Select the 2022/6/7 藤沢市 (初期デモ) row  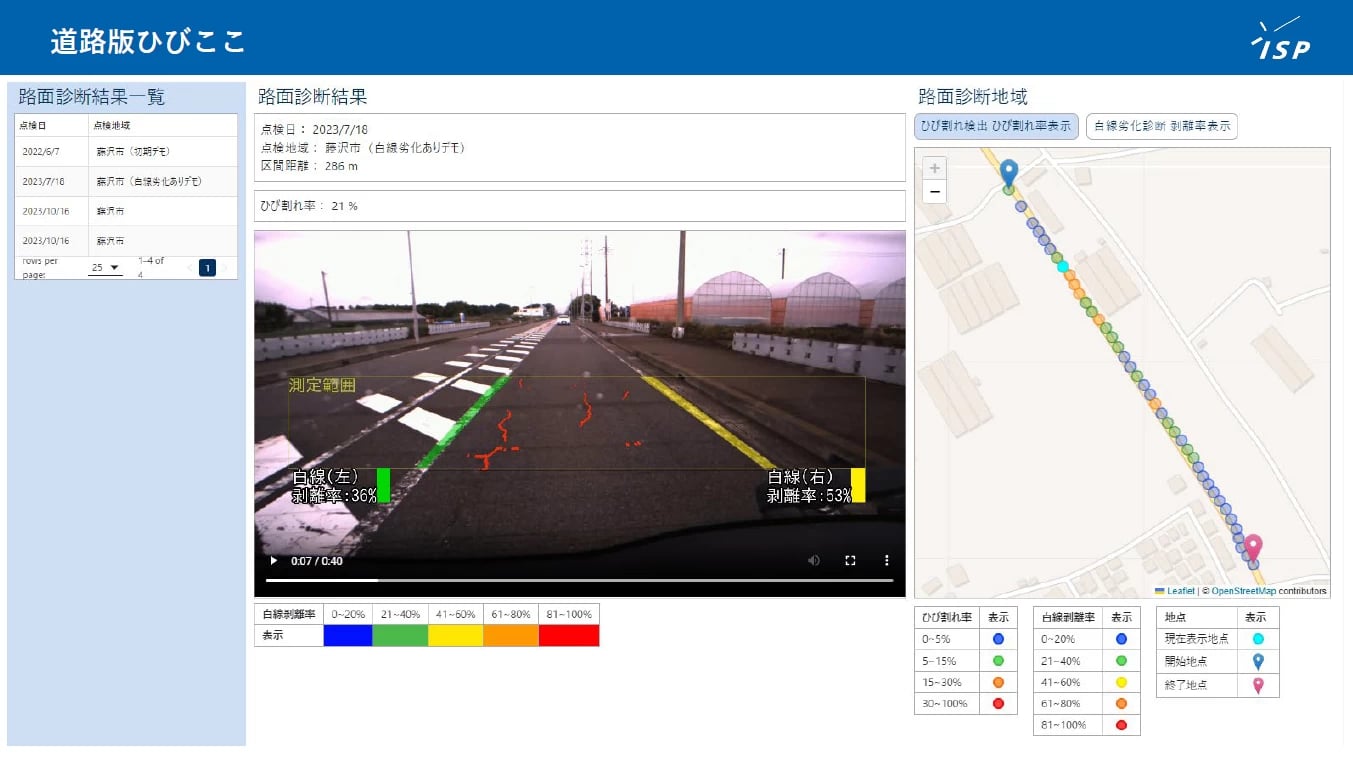pyautogui.click(x=125, y=152)
